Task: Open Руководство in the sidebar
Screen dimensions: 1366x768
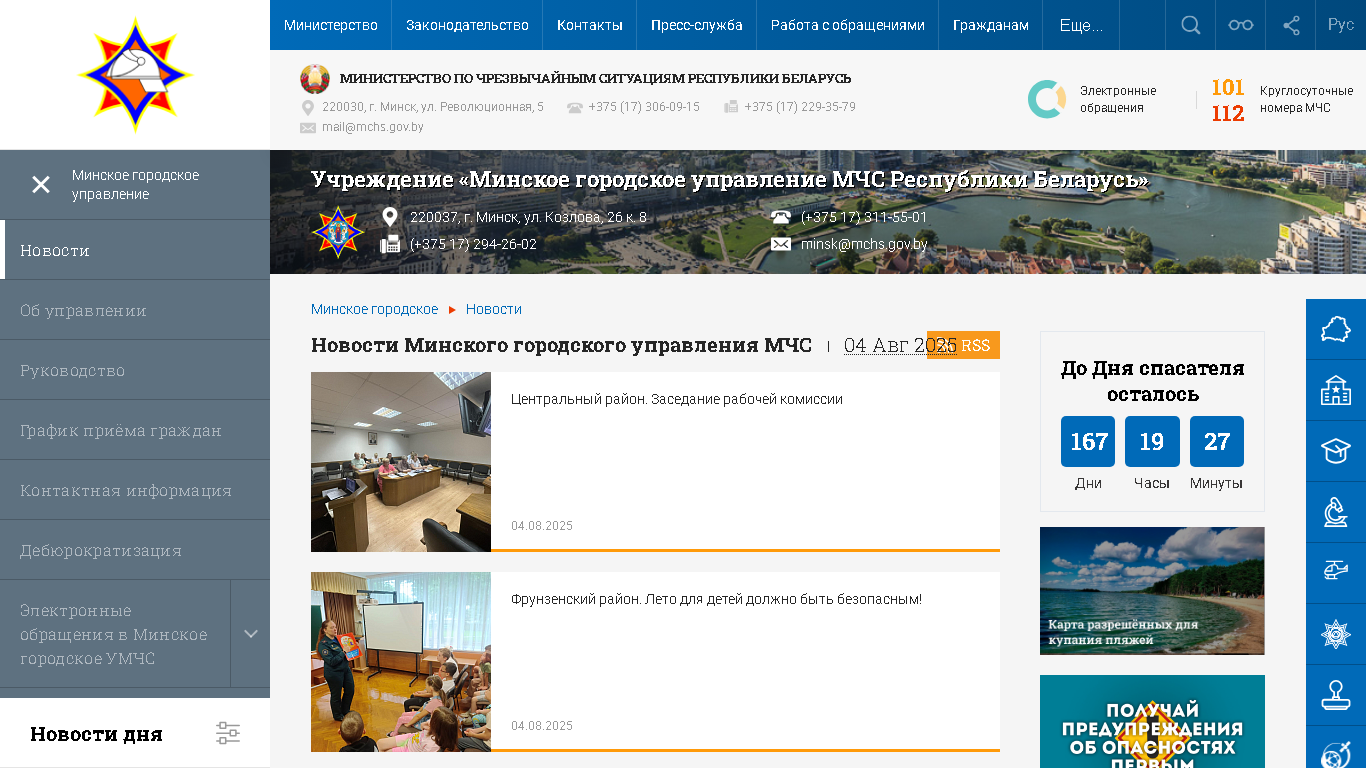Action: 135,370
